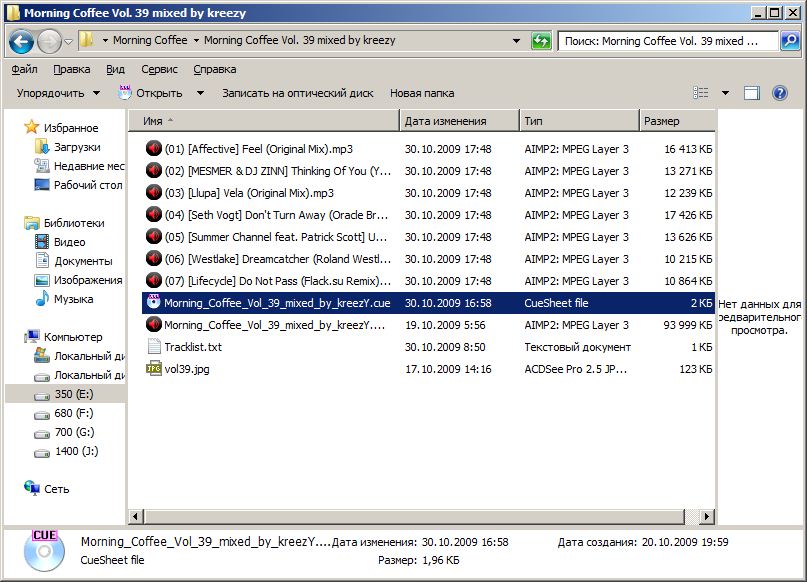Open the Вид menu

(115, 69)
